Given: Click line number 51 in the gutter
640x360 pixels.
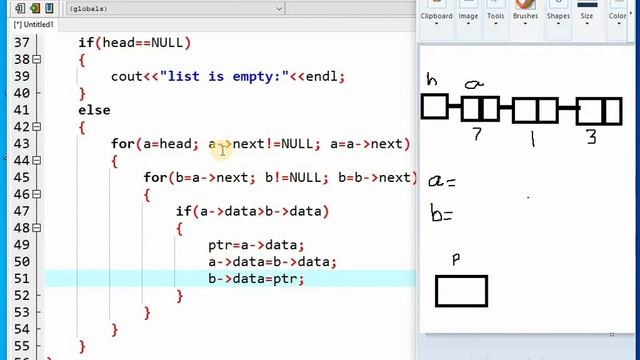Looking at the screenshot, I should (x=22, y=278).
